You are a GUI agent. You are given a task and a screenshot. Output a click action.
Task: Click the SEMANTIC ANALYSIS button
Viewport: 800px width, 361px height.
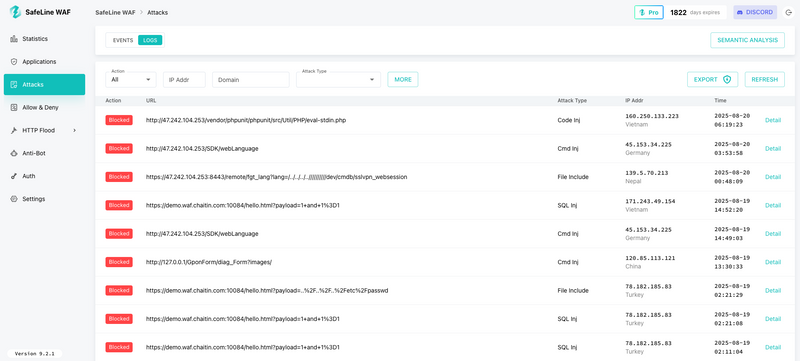click(x=747, y=40)
